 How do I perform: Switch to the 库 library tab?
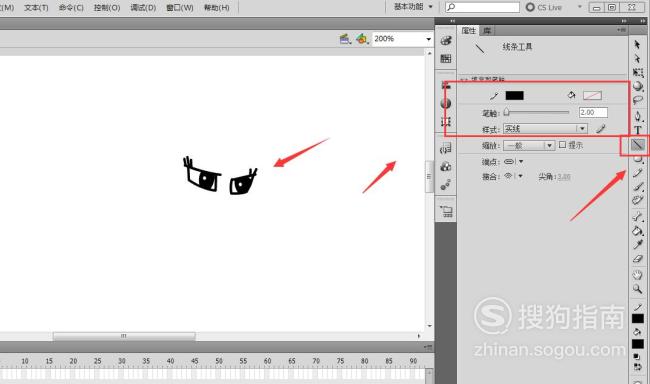pyautogui.click(x=487, y=31)
